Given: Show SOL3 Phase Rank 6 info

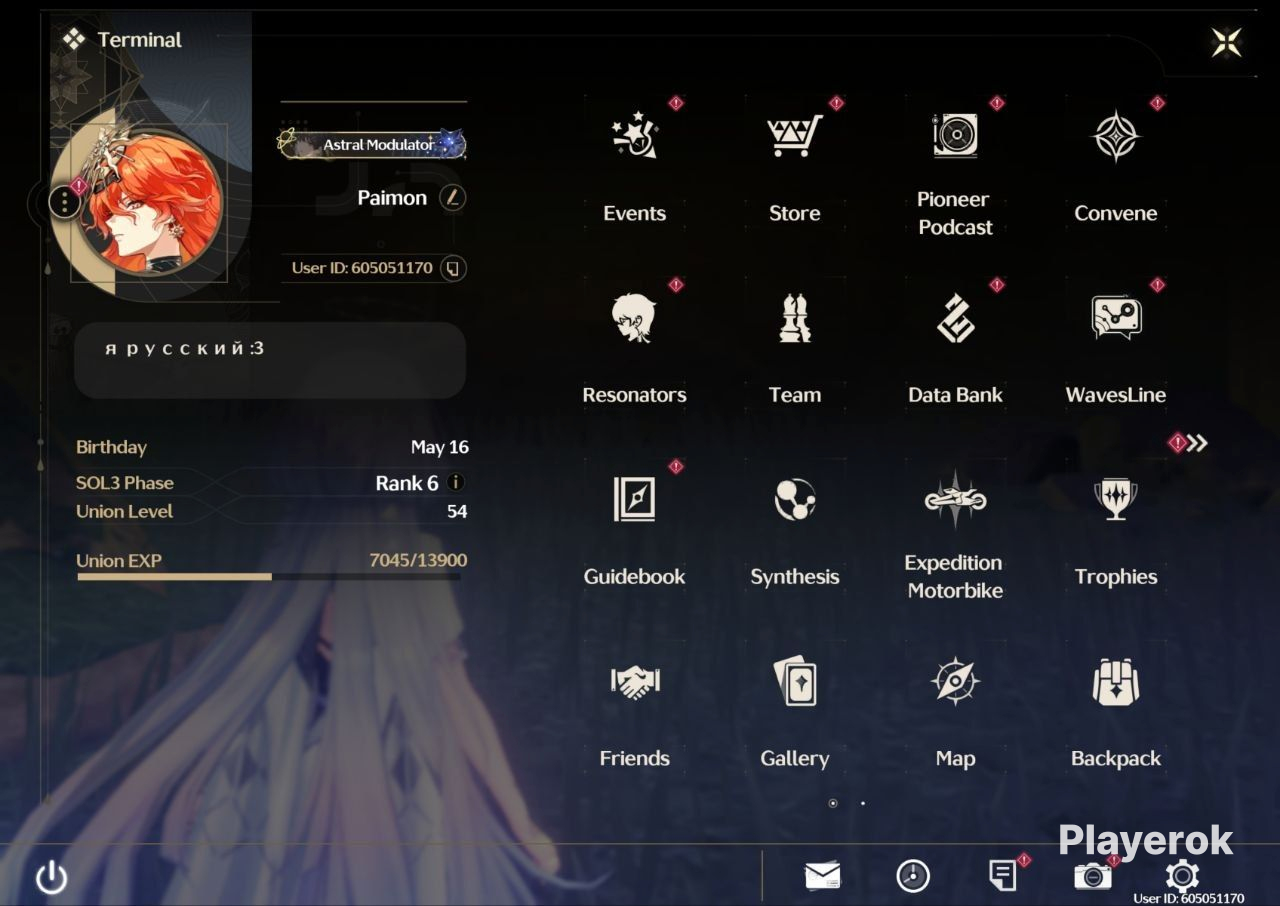Looking at the screenshot, I should (x=456, y=482).
